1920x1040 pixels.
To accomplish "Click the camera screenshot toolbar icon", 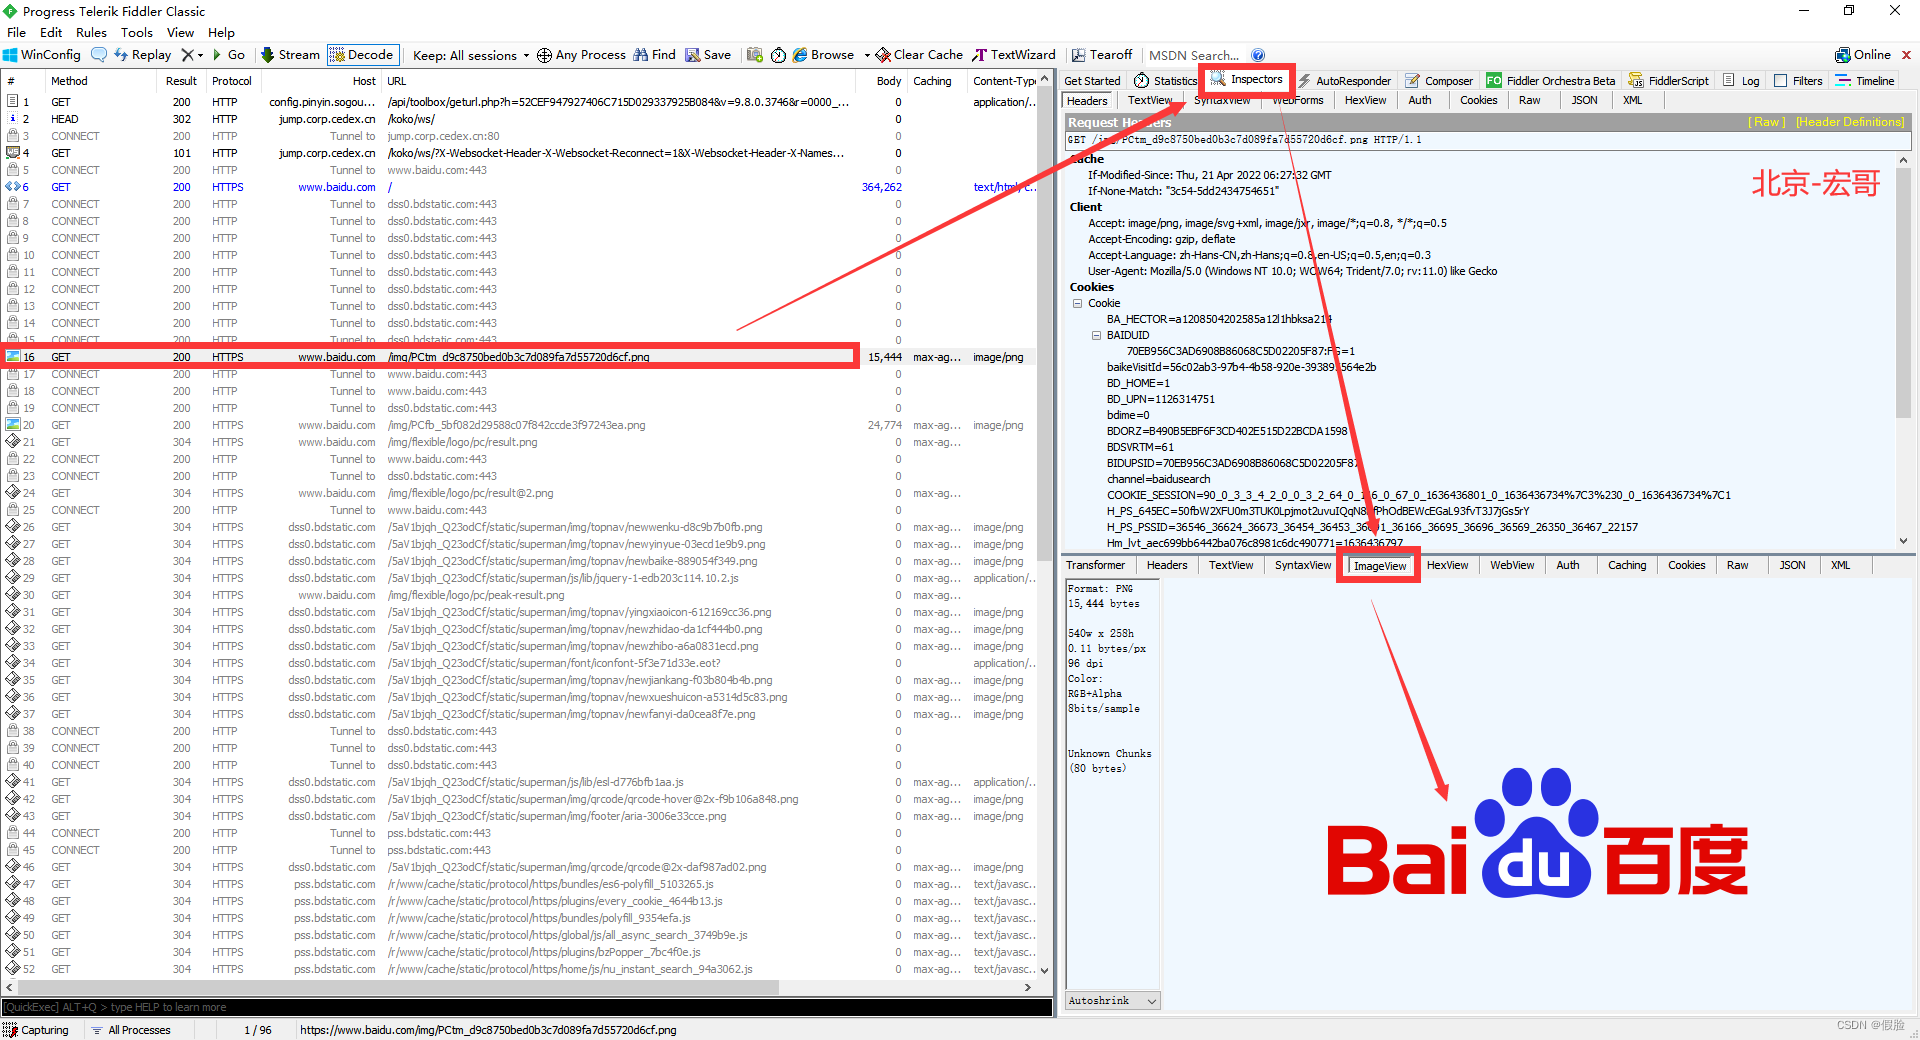I will coord(755,55).
